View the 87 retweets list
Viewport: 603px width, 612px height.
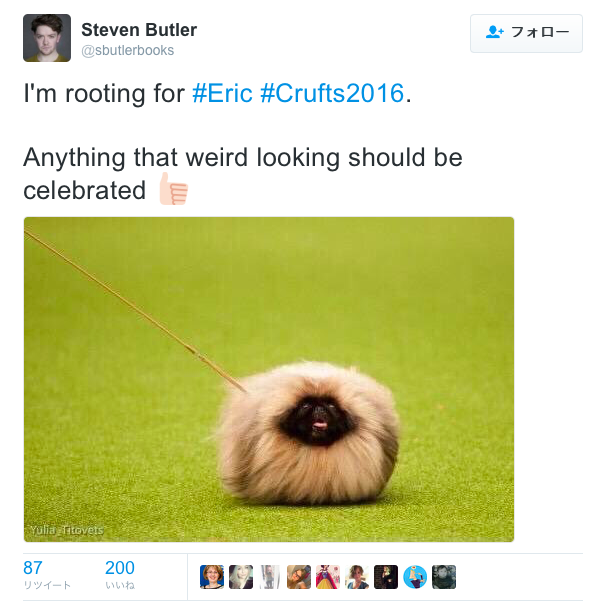47,574
